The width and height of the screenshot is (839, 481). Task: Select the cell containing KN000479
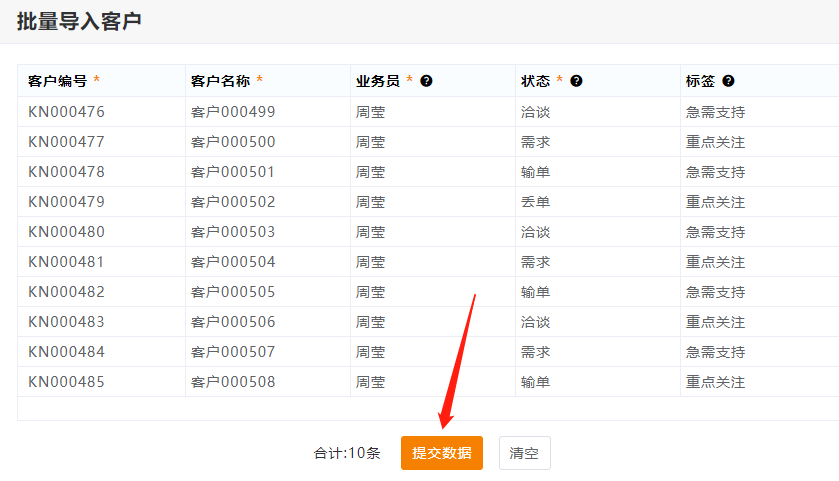[66, 202]
